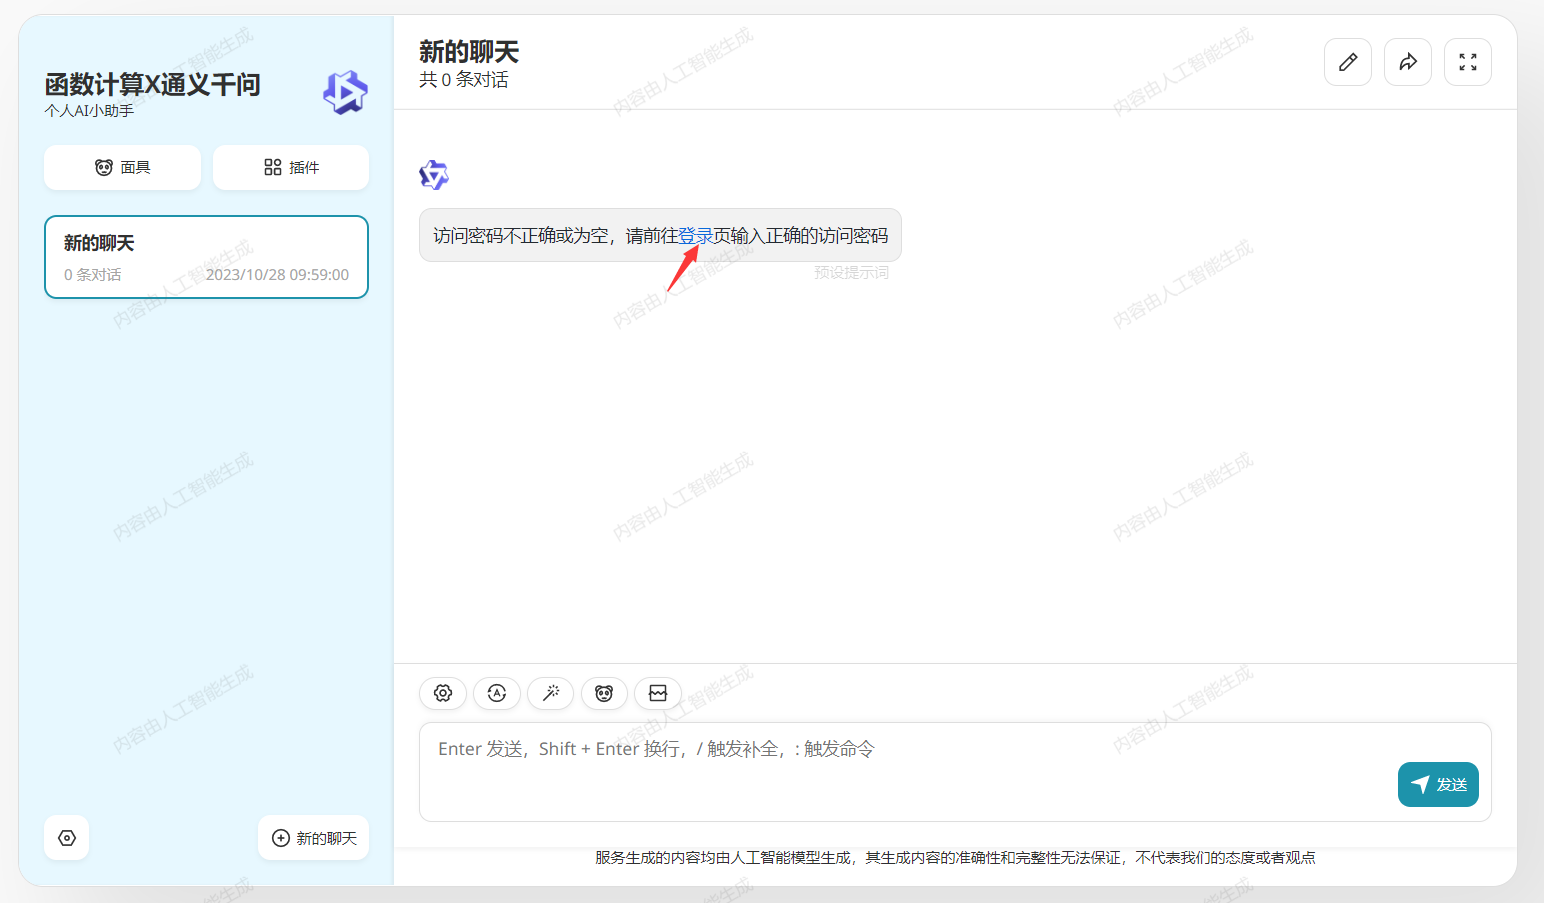The height and width of the screenshot is (903, 1544).
Task: Open the 面具 masks page
Action: pyautogui.click(x=122, y=167)
